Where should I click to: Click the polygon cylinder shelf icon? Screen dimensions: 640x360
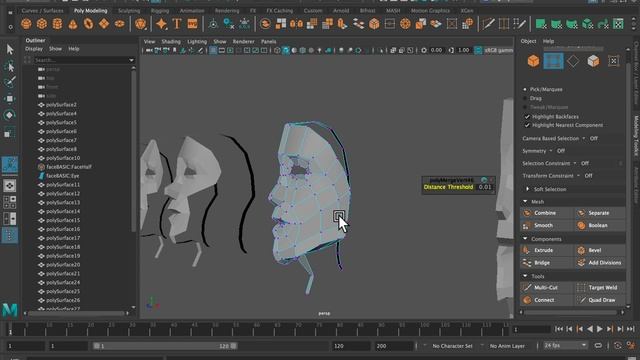click(x=57, y=24)
